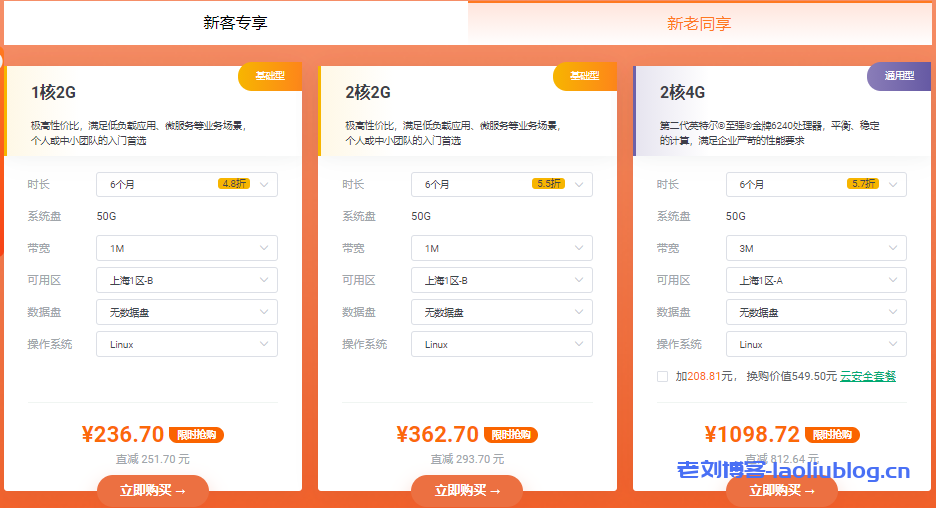Click 立即购买 under the ¥362.70 price
Screen dimensions: 936x508
(x=467, y=490)
